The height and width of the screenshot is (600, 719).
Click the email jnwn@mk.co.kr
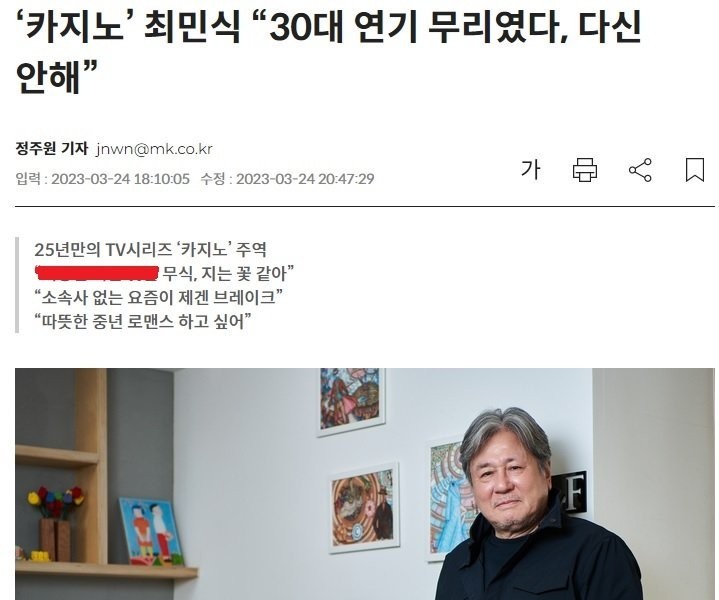tap(154, 149)
